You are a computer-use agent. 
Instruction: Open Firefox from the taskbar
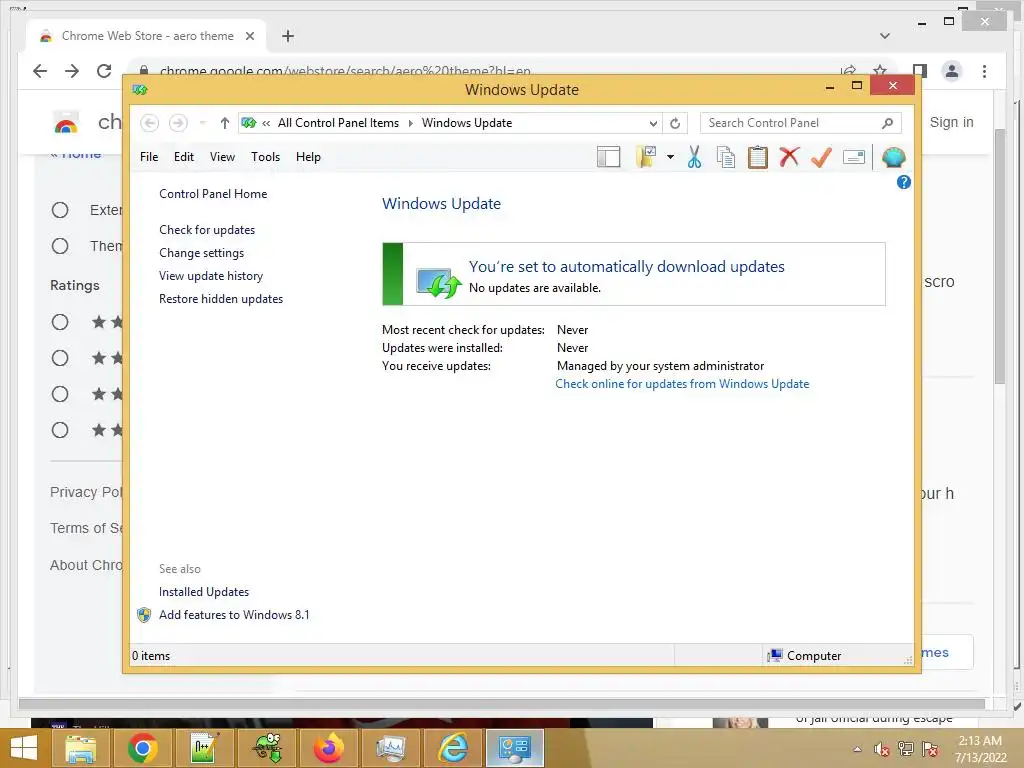pos(328,748)
